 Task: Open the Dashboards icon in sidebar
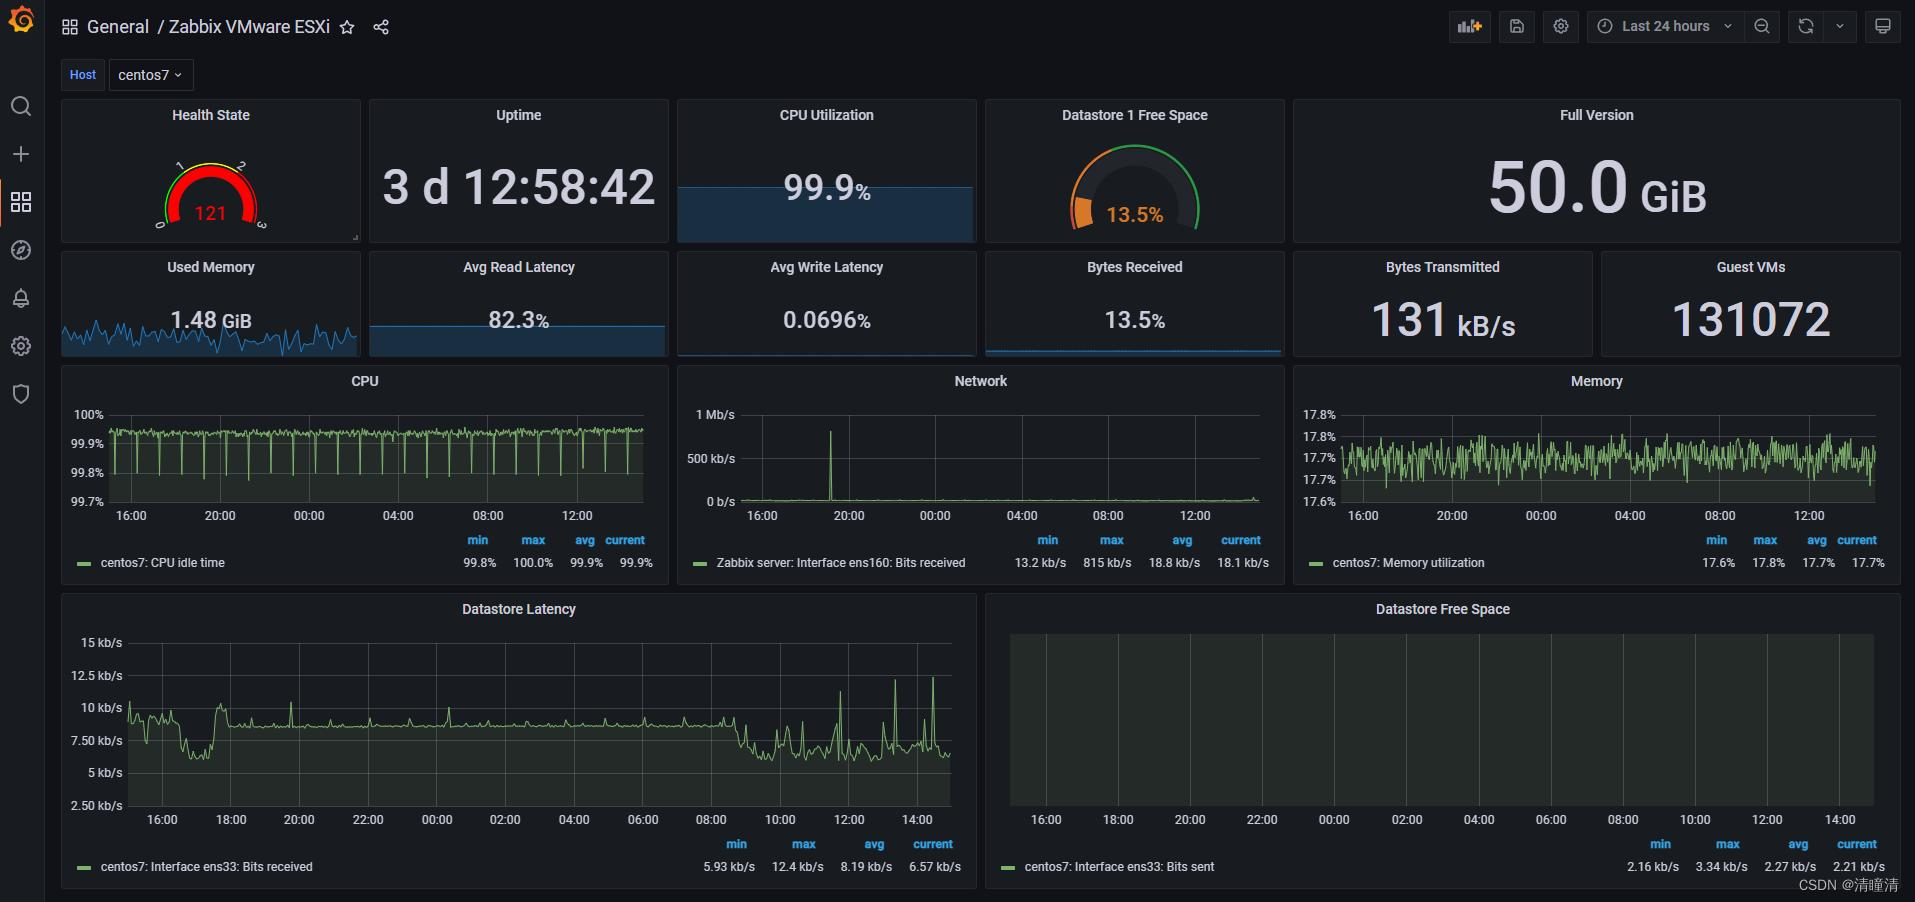(21, 202)
